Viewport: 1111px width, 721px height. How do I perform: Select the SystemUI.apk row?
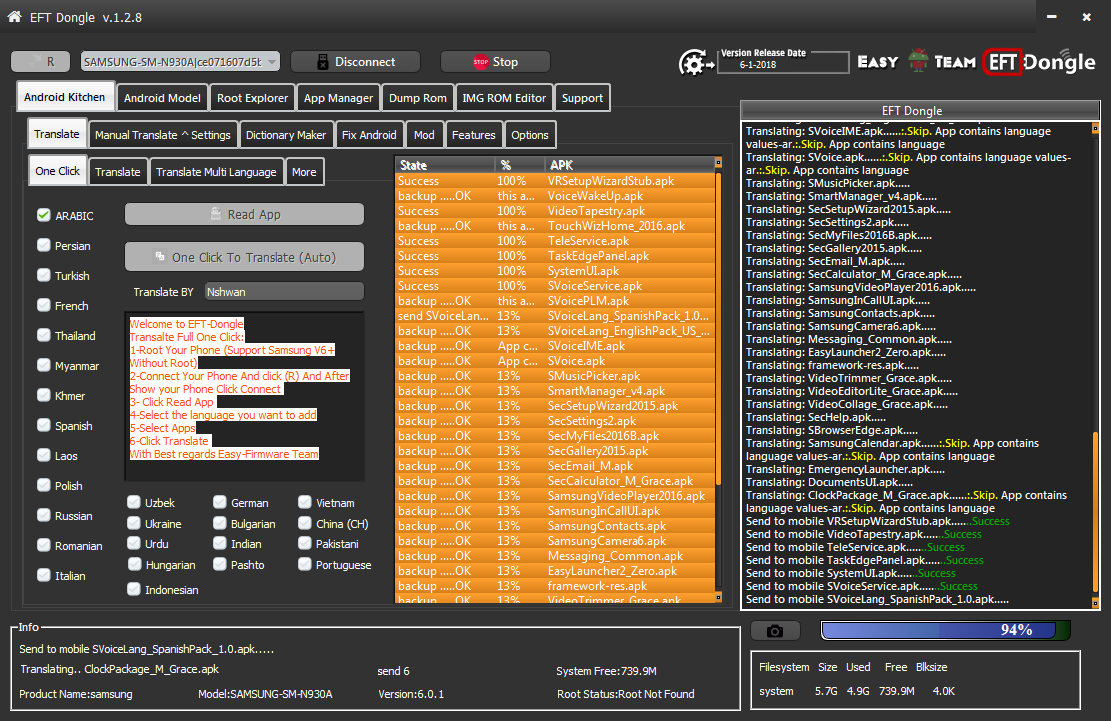(555, 271)
